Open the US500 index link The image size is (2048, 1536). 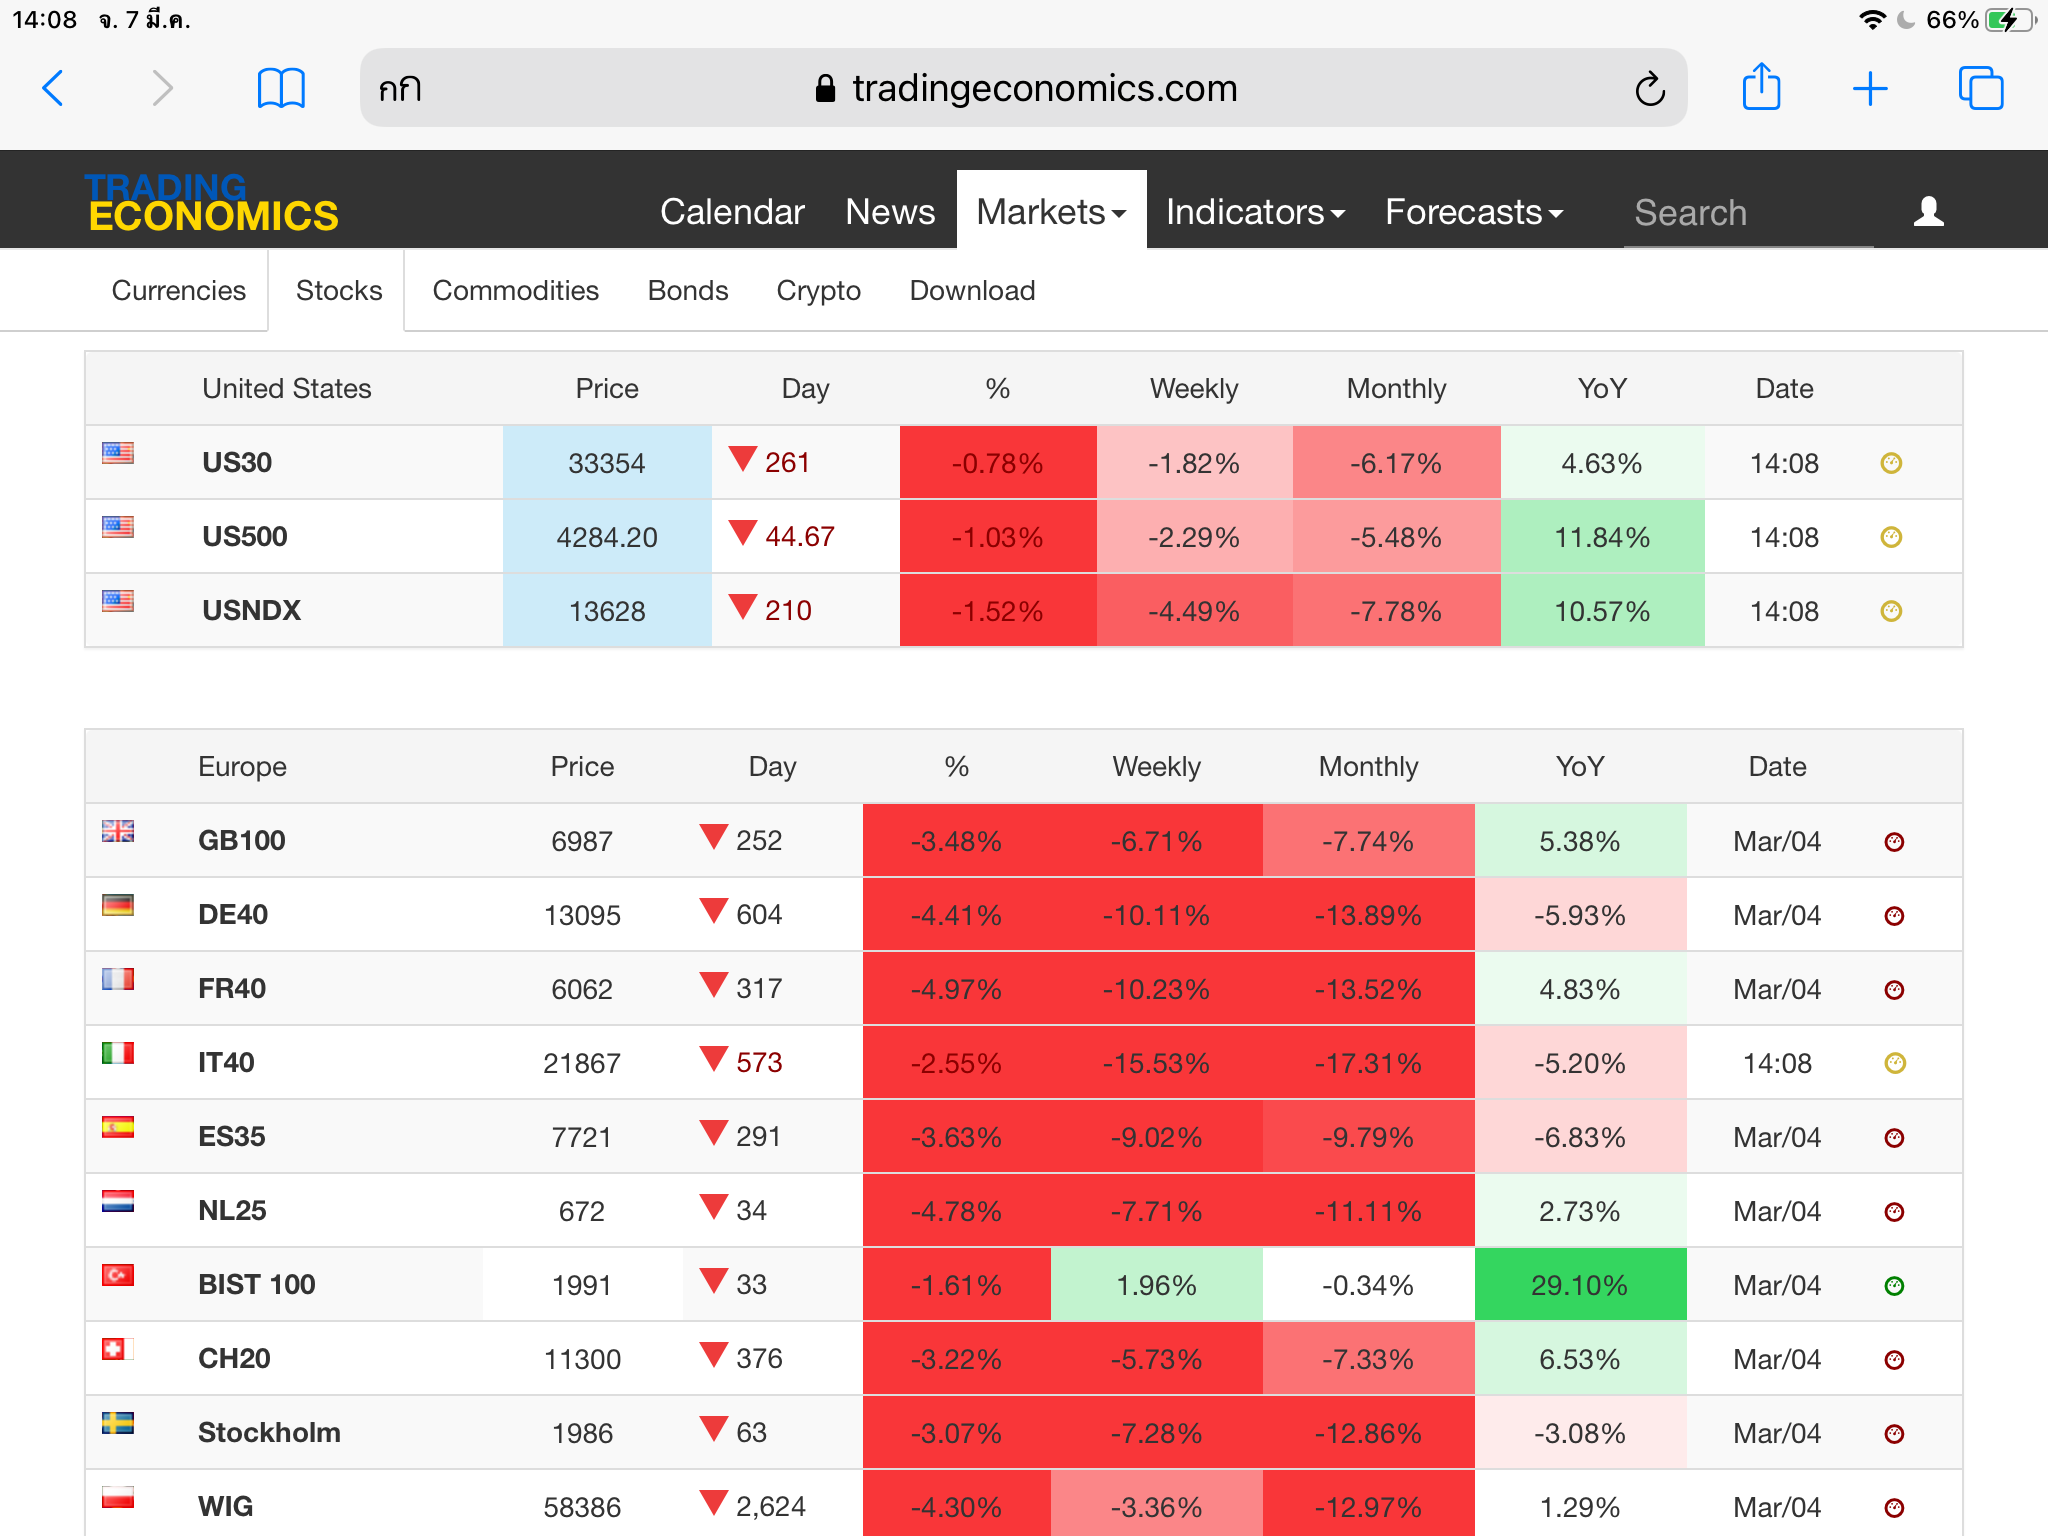pyautogui.click(x=244, y=536)
